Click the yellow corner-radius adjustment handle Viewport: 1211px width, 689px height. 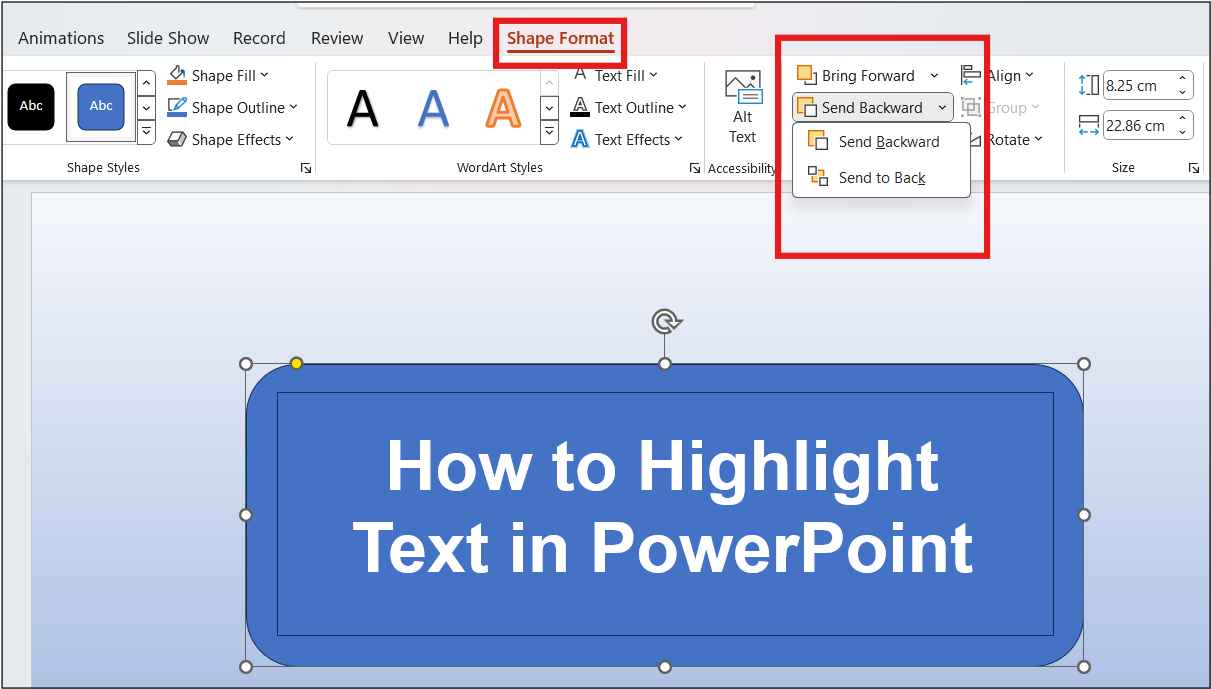tap(296, 363)
